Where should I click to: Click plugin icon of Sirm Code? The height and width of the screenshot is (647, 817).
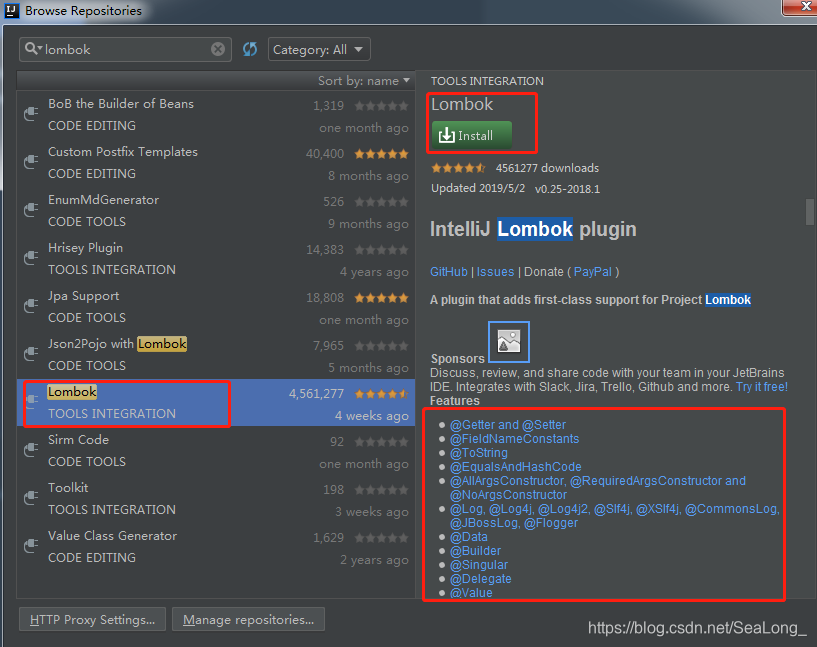[x=31, y=450]
